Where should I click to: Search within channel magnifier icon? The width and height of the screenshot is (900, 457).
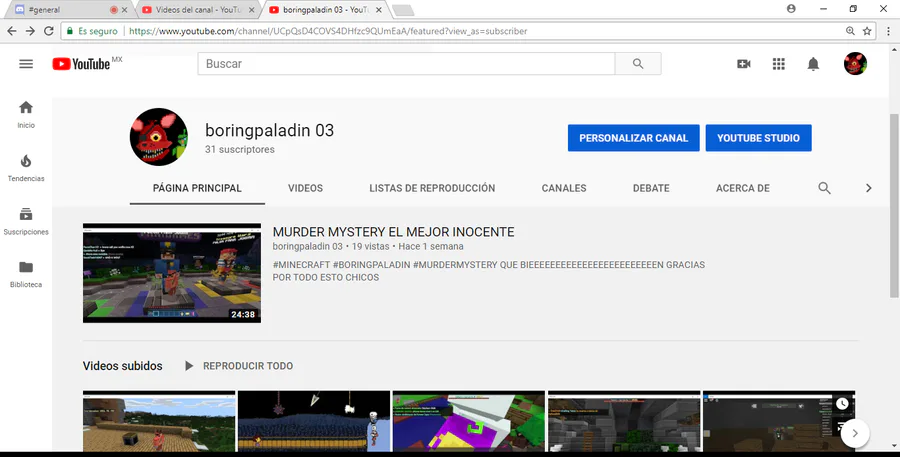coord(824,188)
